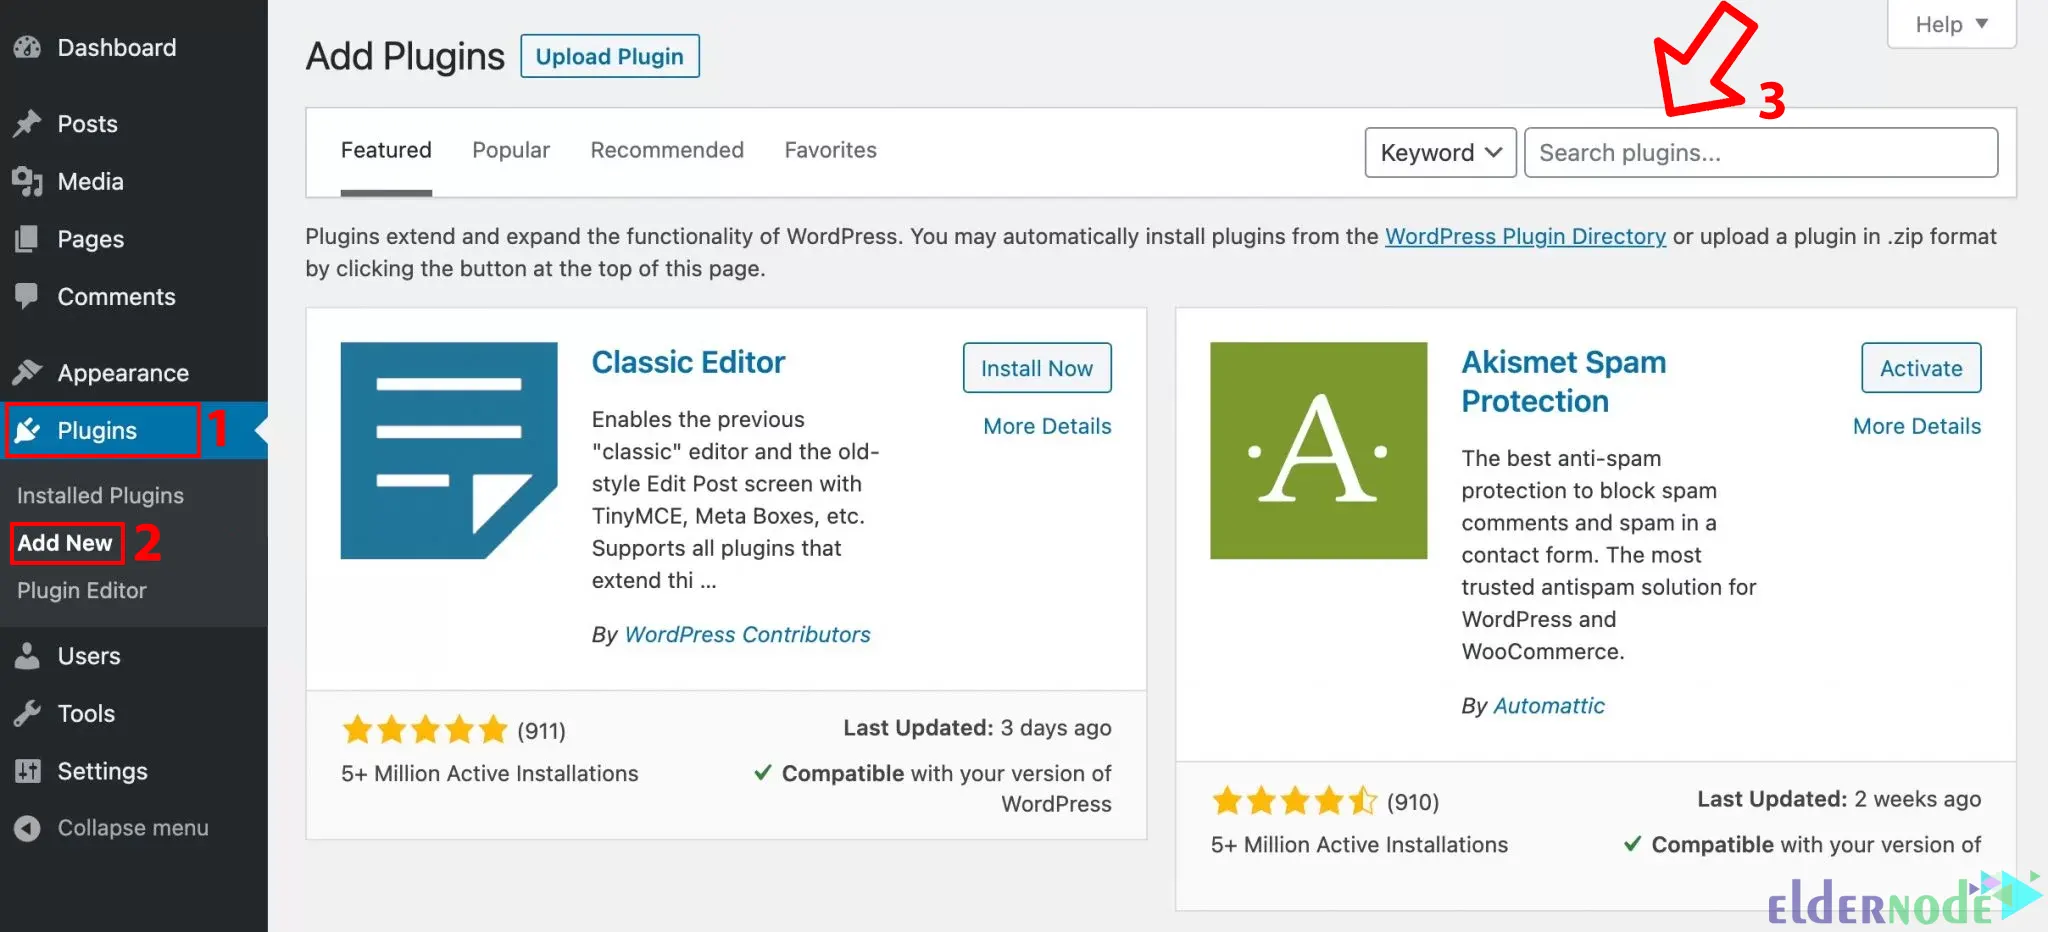Select the Add New submenu item

click(65, 542)
